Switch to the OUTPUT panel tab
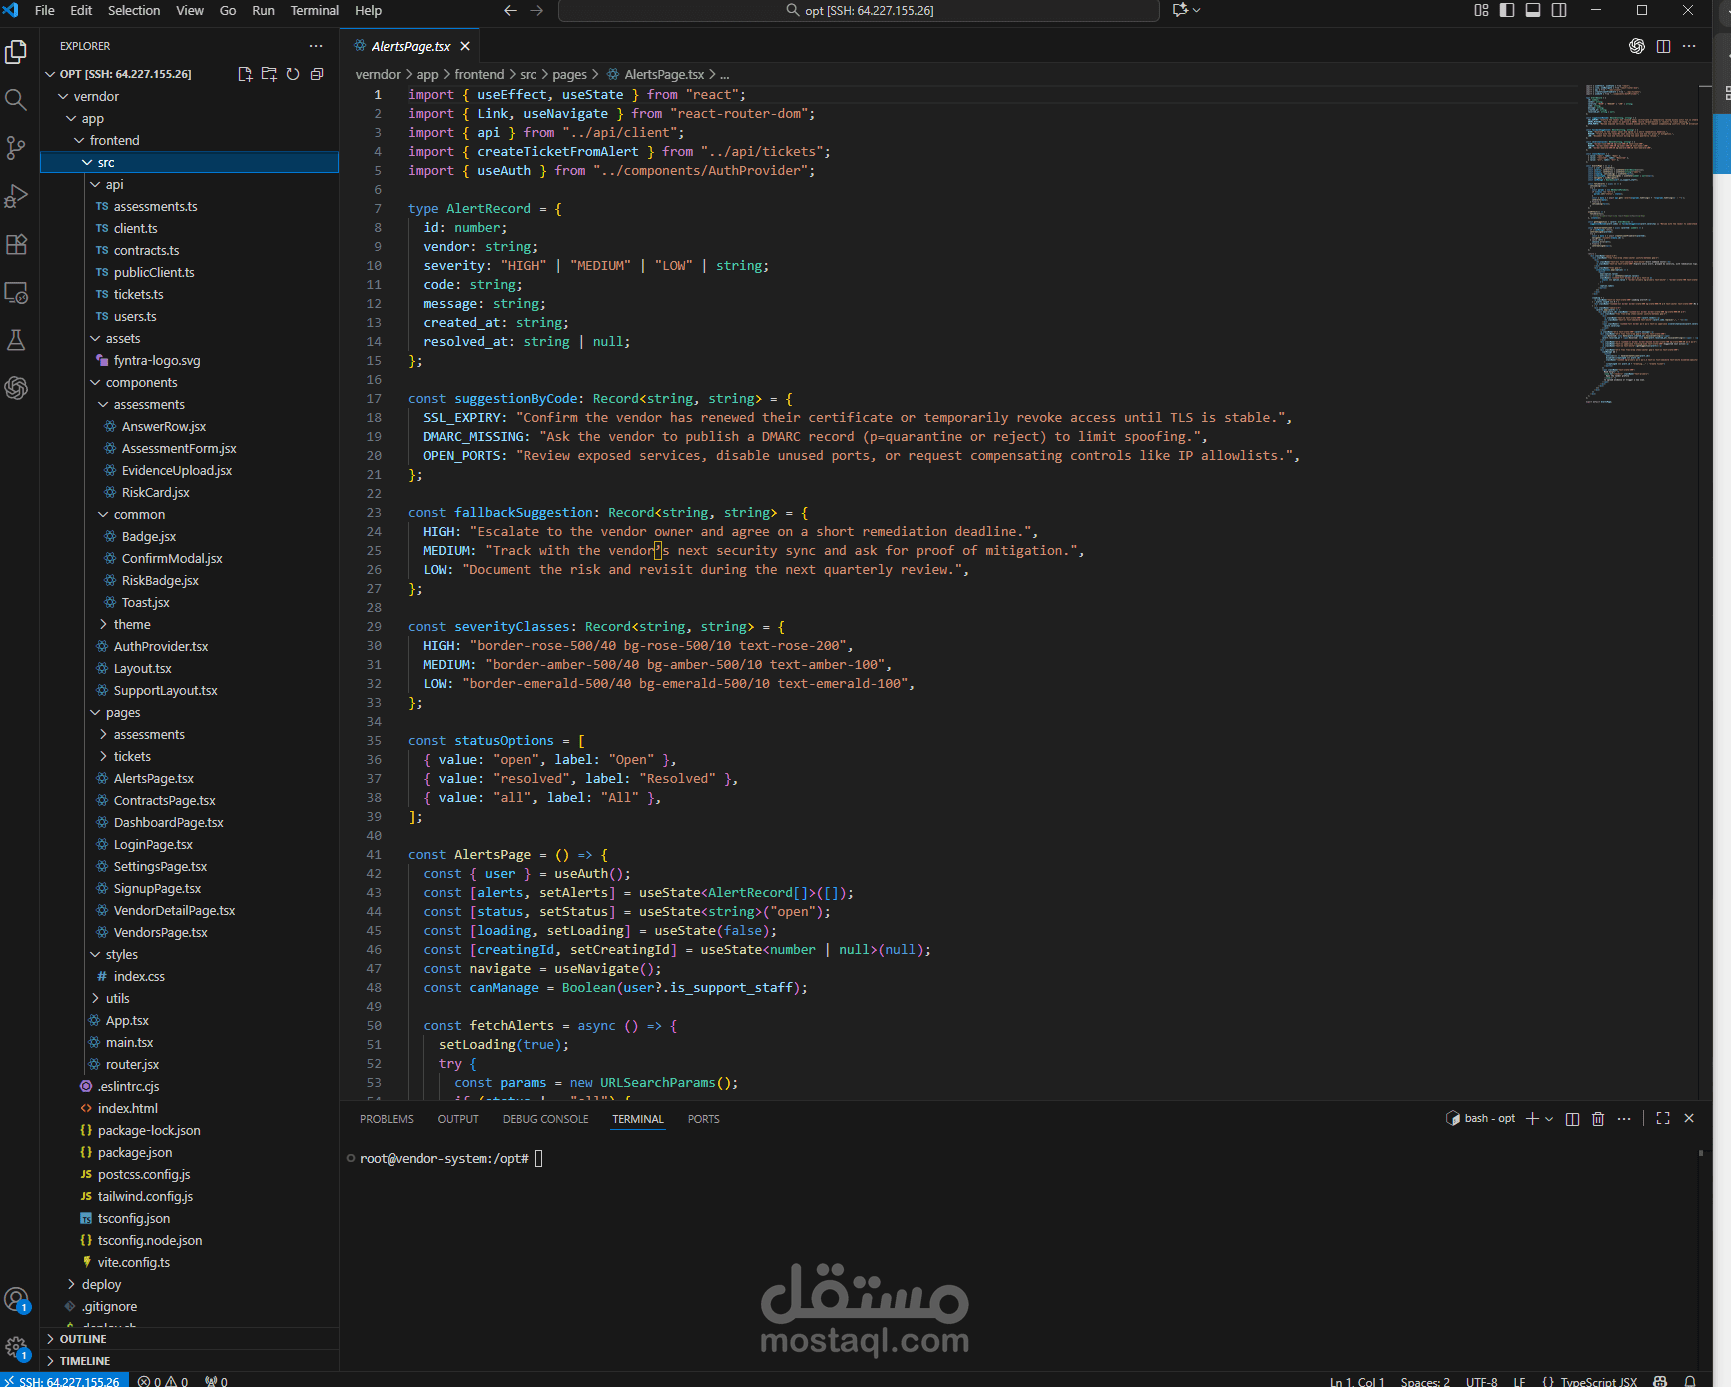 click(x=458, y=1119)
